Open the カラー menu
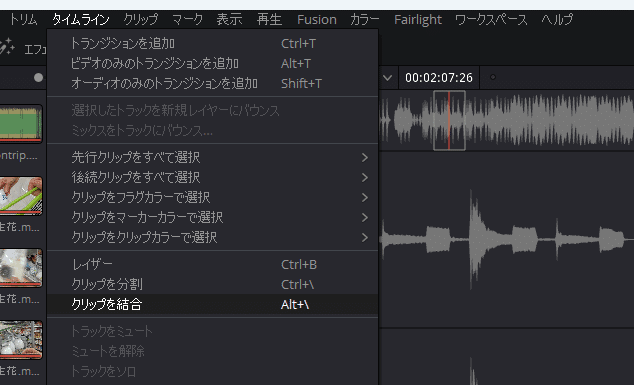 point(365,19)
